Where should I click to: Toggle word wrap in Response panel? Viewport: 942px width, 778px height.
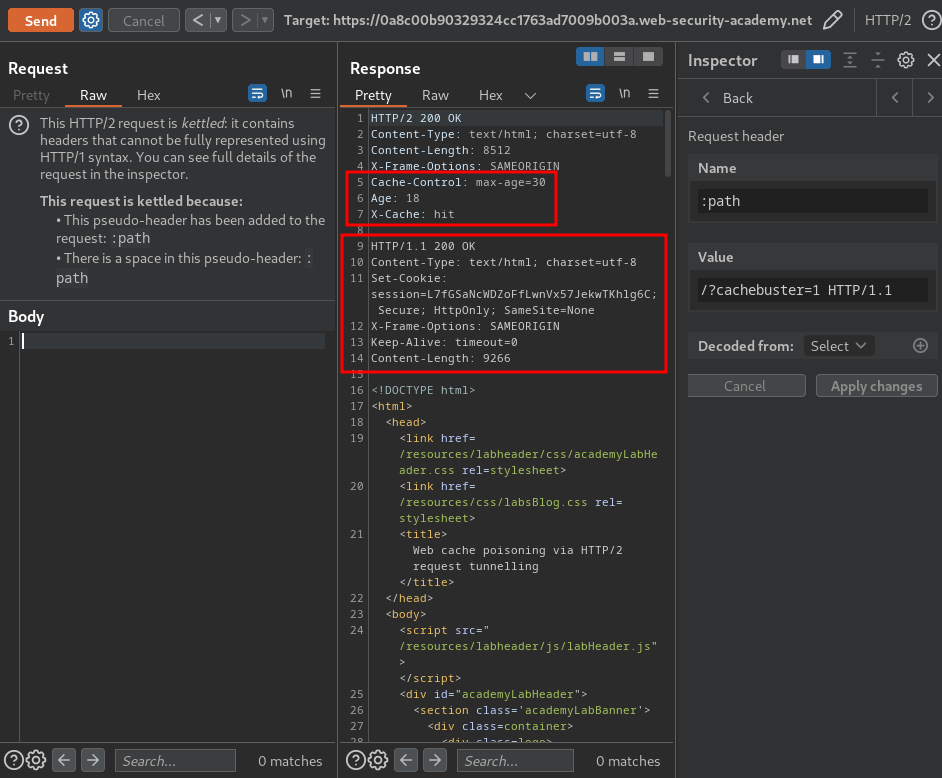click(x=595, y=94)
